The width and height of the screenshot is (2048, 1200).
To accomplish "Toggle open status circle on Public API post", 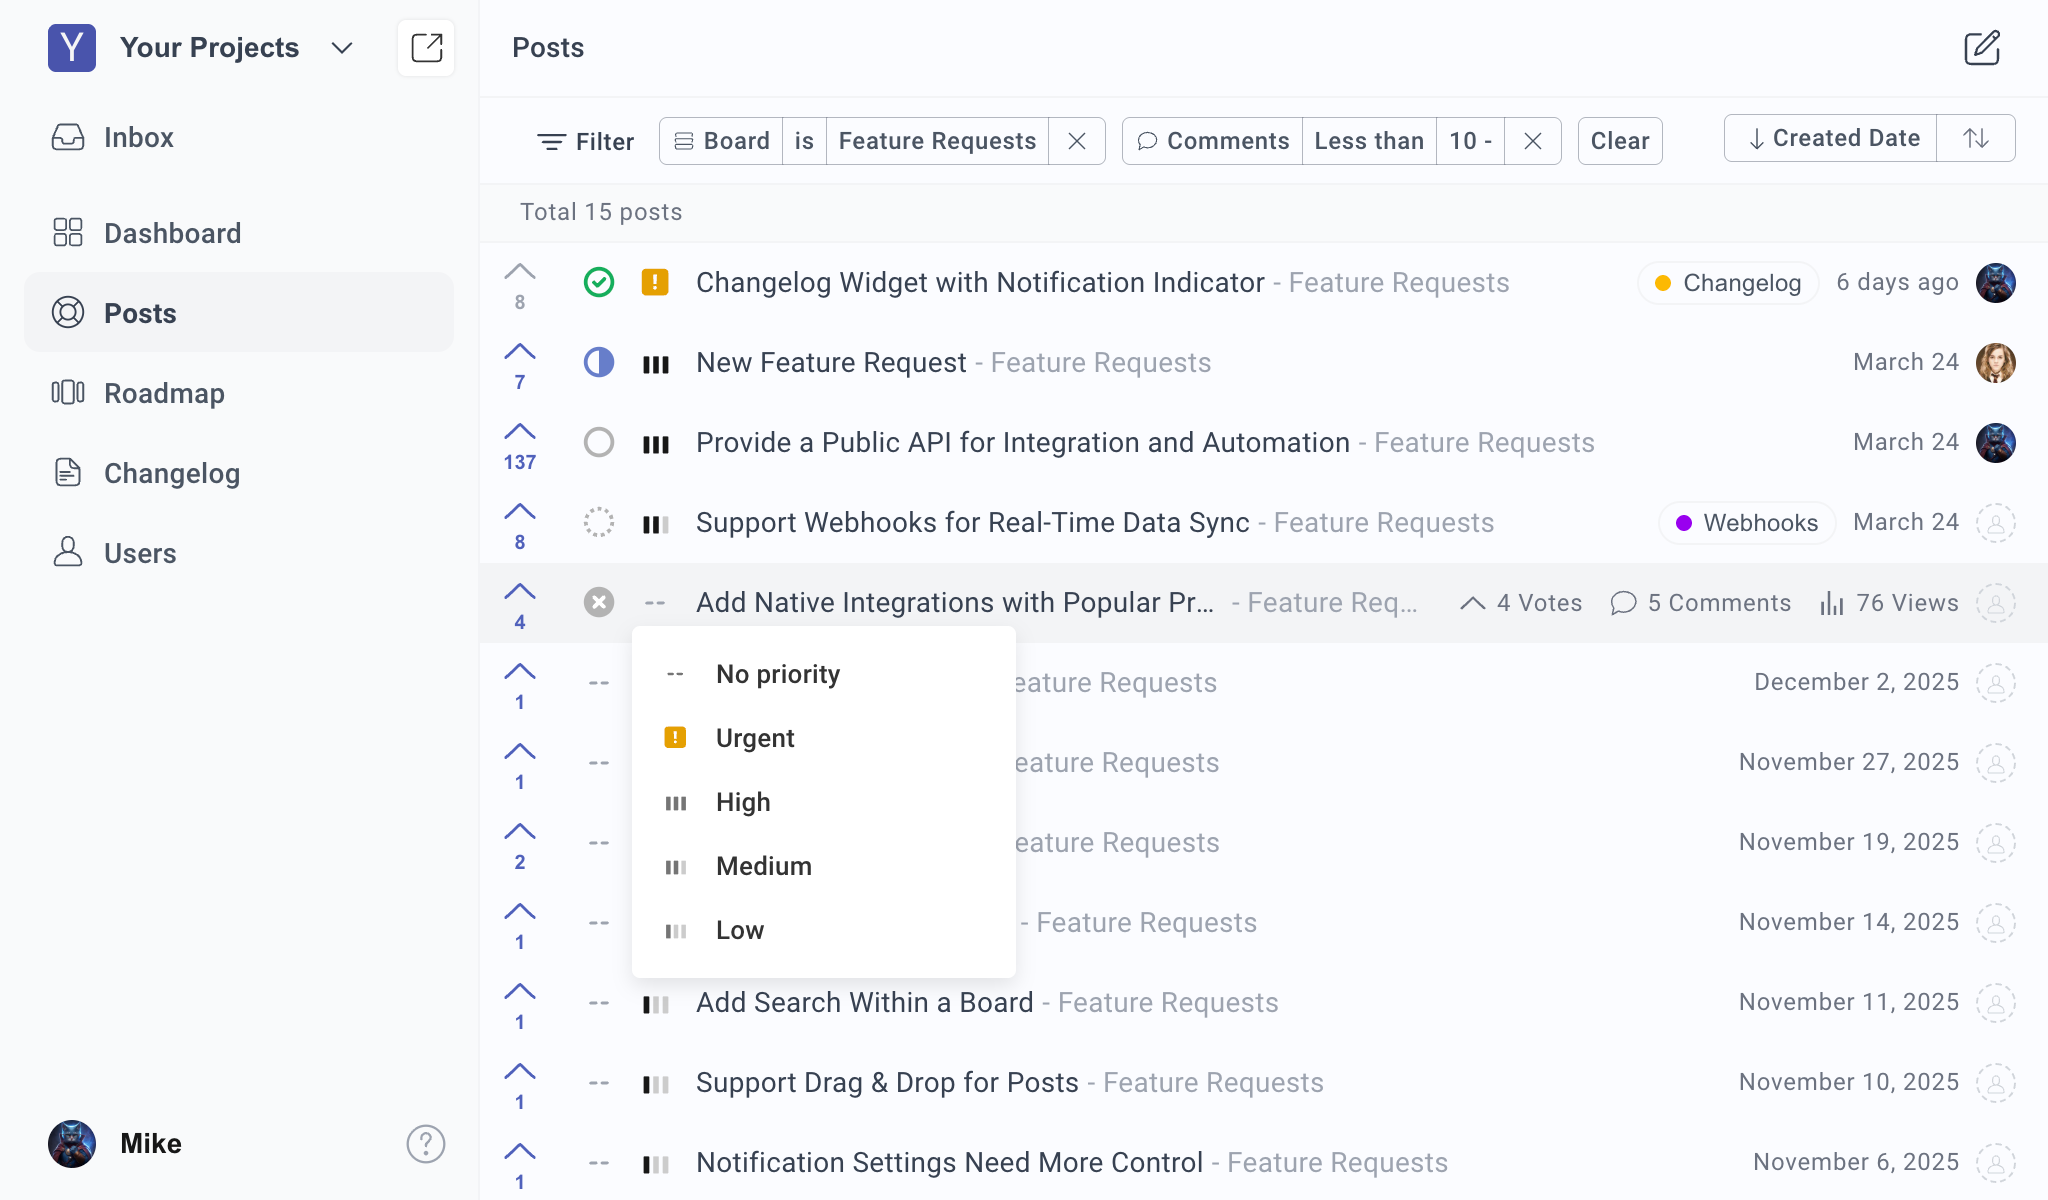I will click(x=598, y=442).
